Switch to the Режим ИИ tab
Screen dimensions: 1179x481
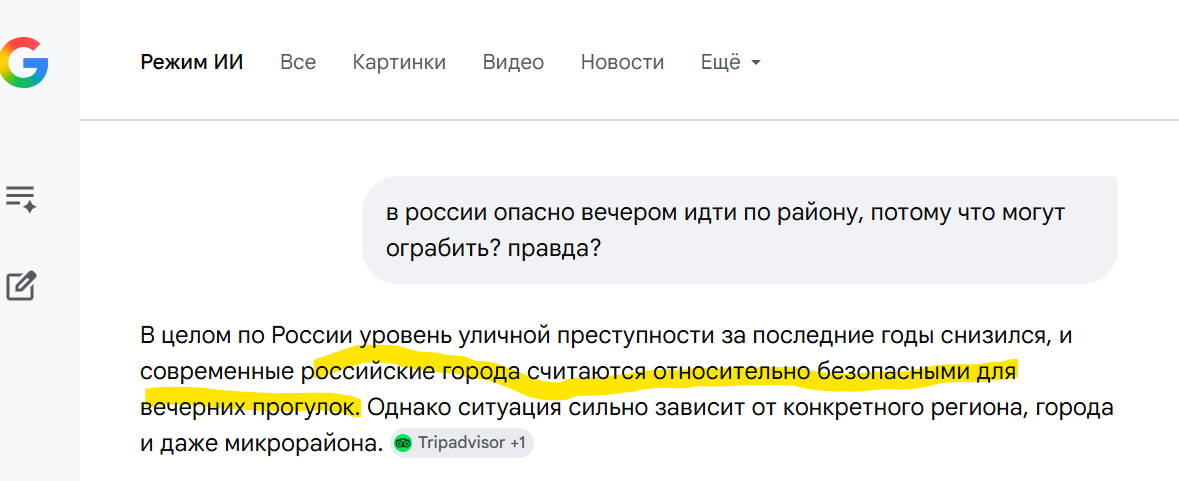[192, 62]
